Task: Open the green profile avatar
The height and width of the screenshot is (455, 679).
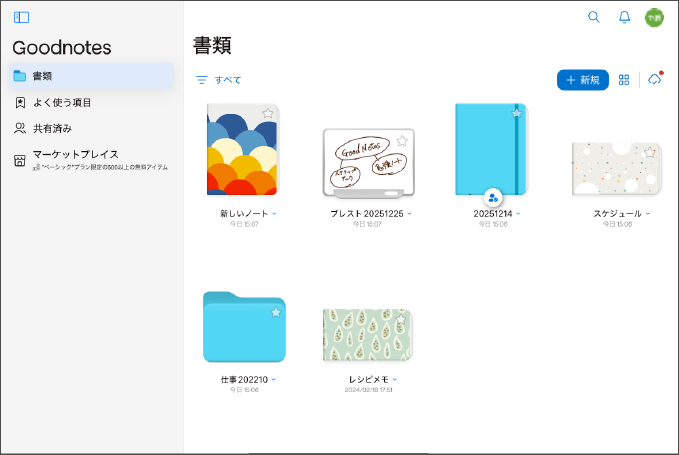Action: click(x=654, y=18)
